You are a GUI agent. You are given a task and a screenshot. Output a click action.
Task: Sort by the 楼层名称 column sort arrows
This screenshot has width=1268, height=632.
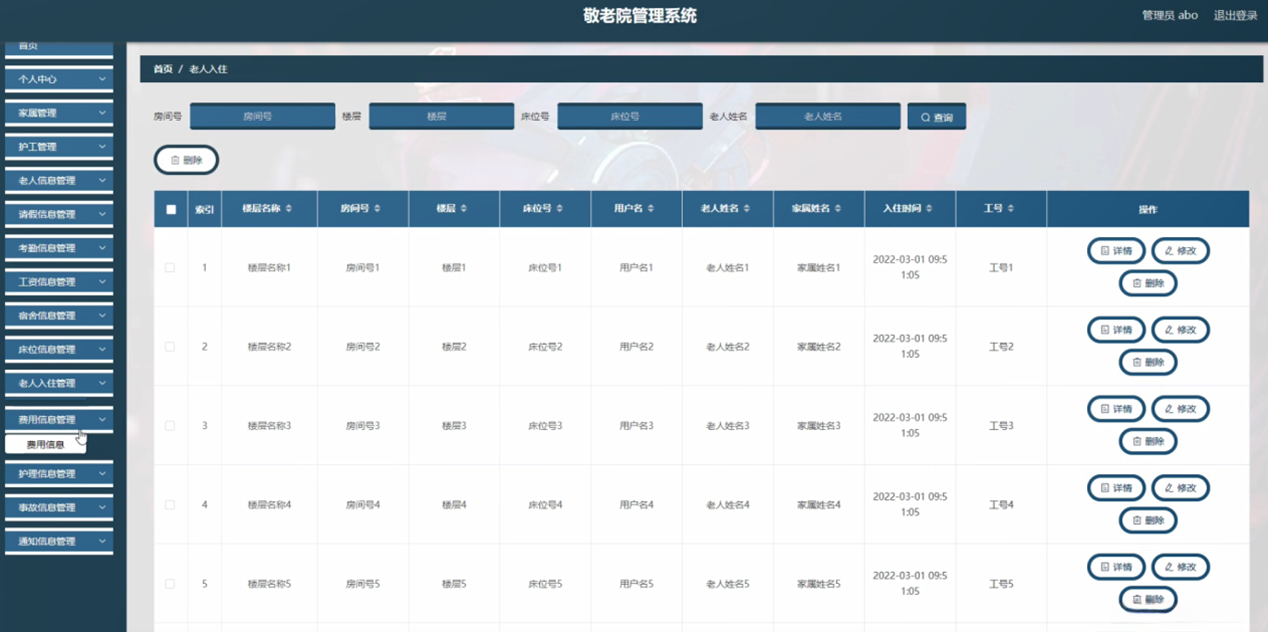[x=289, y=209]
